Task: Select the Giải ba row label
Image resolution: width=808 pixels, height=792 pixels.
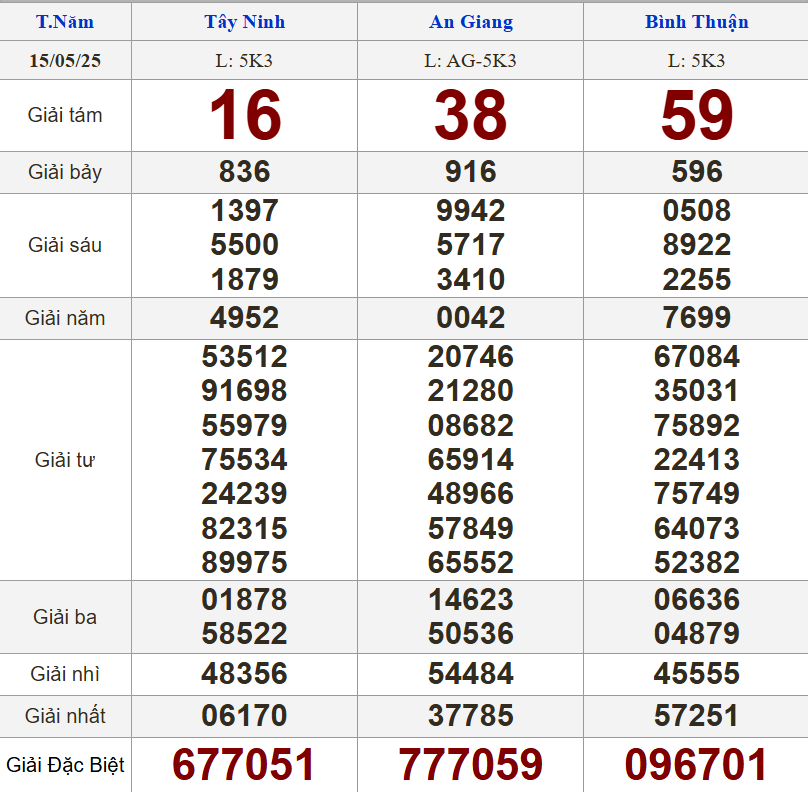Action: tap(65, 617)
